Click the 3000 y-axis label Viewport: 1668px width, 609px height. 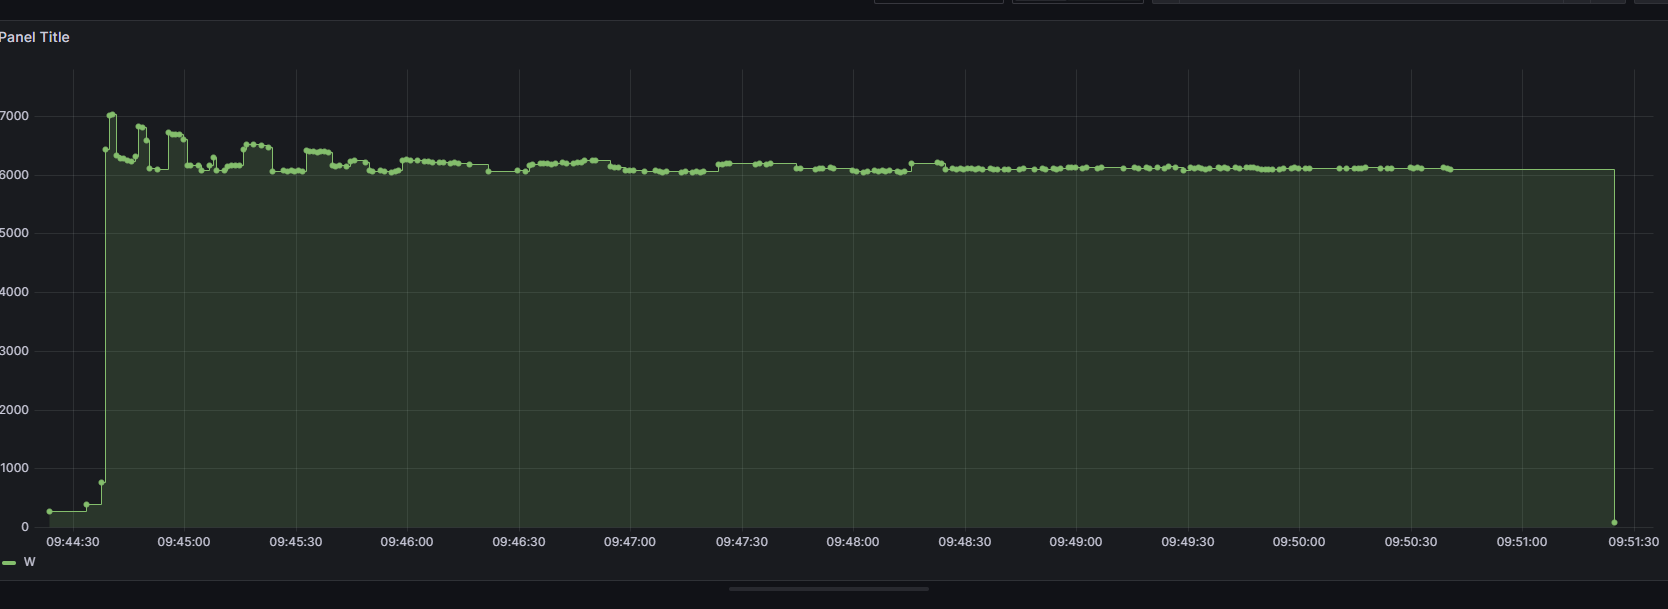15,351
